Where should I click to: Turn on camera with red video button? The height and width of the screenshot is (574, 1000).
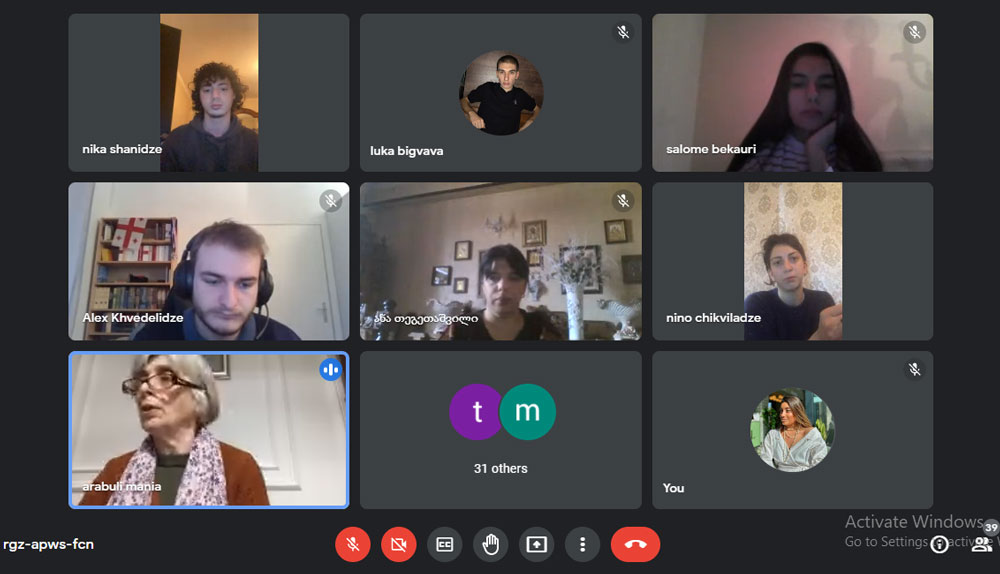coord(399,544)
